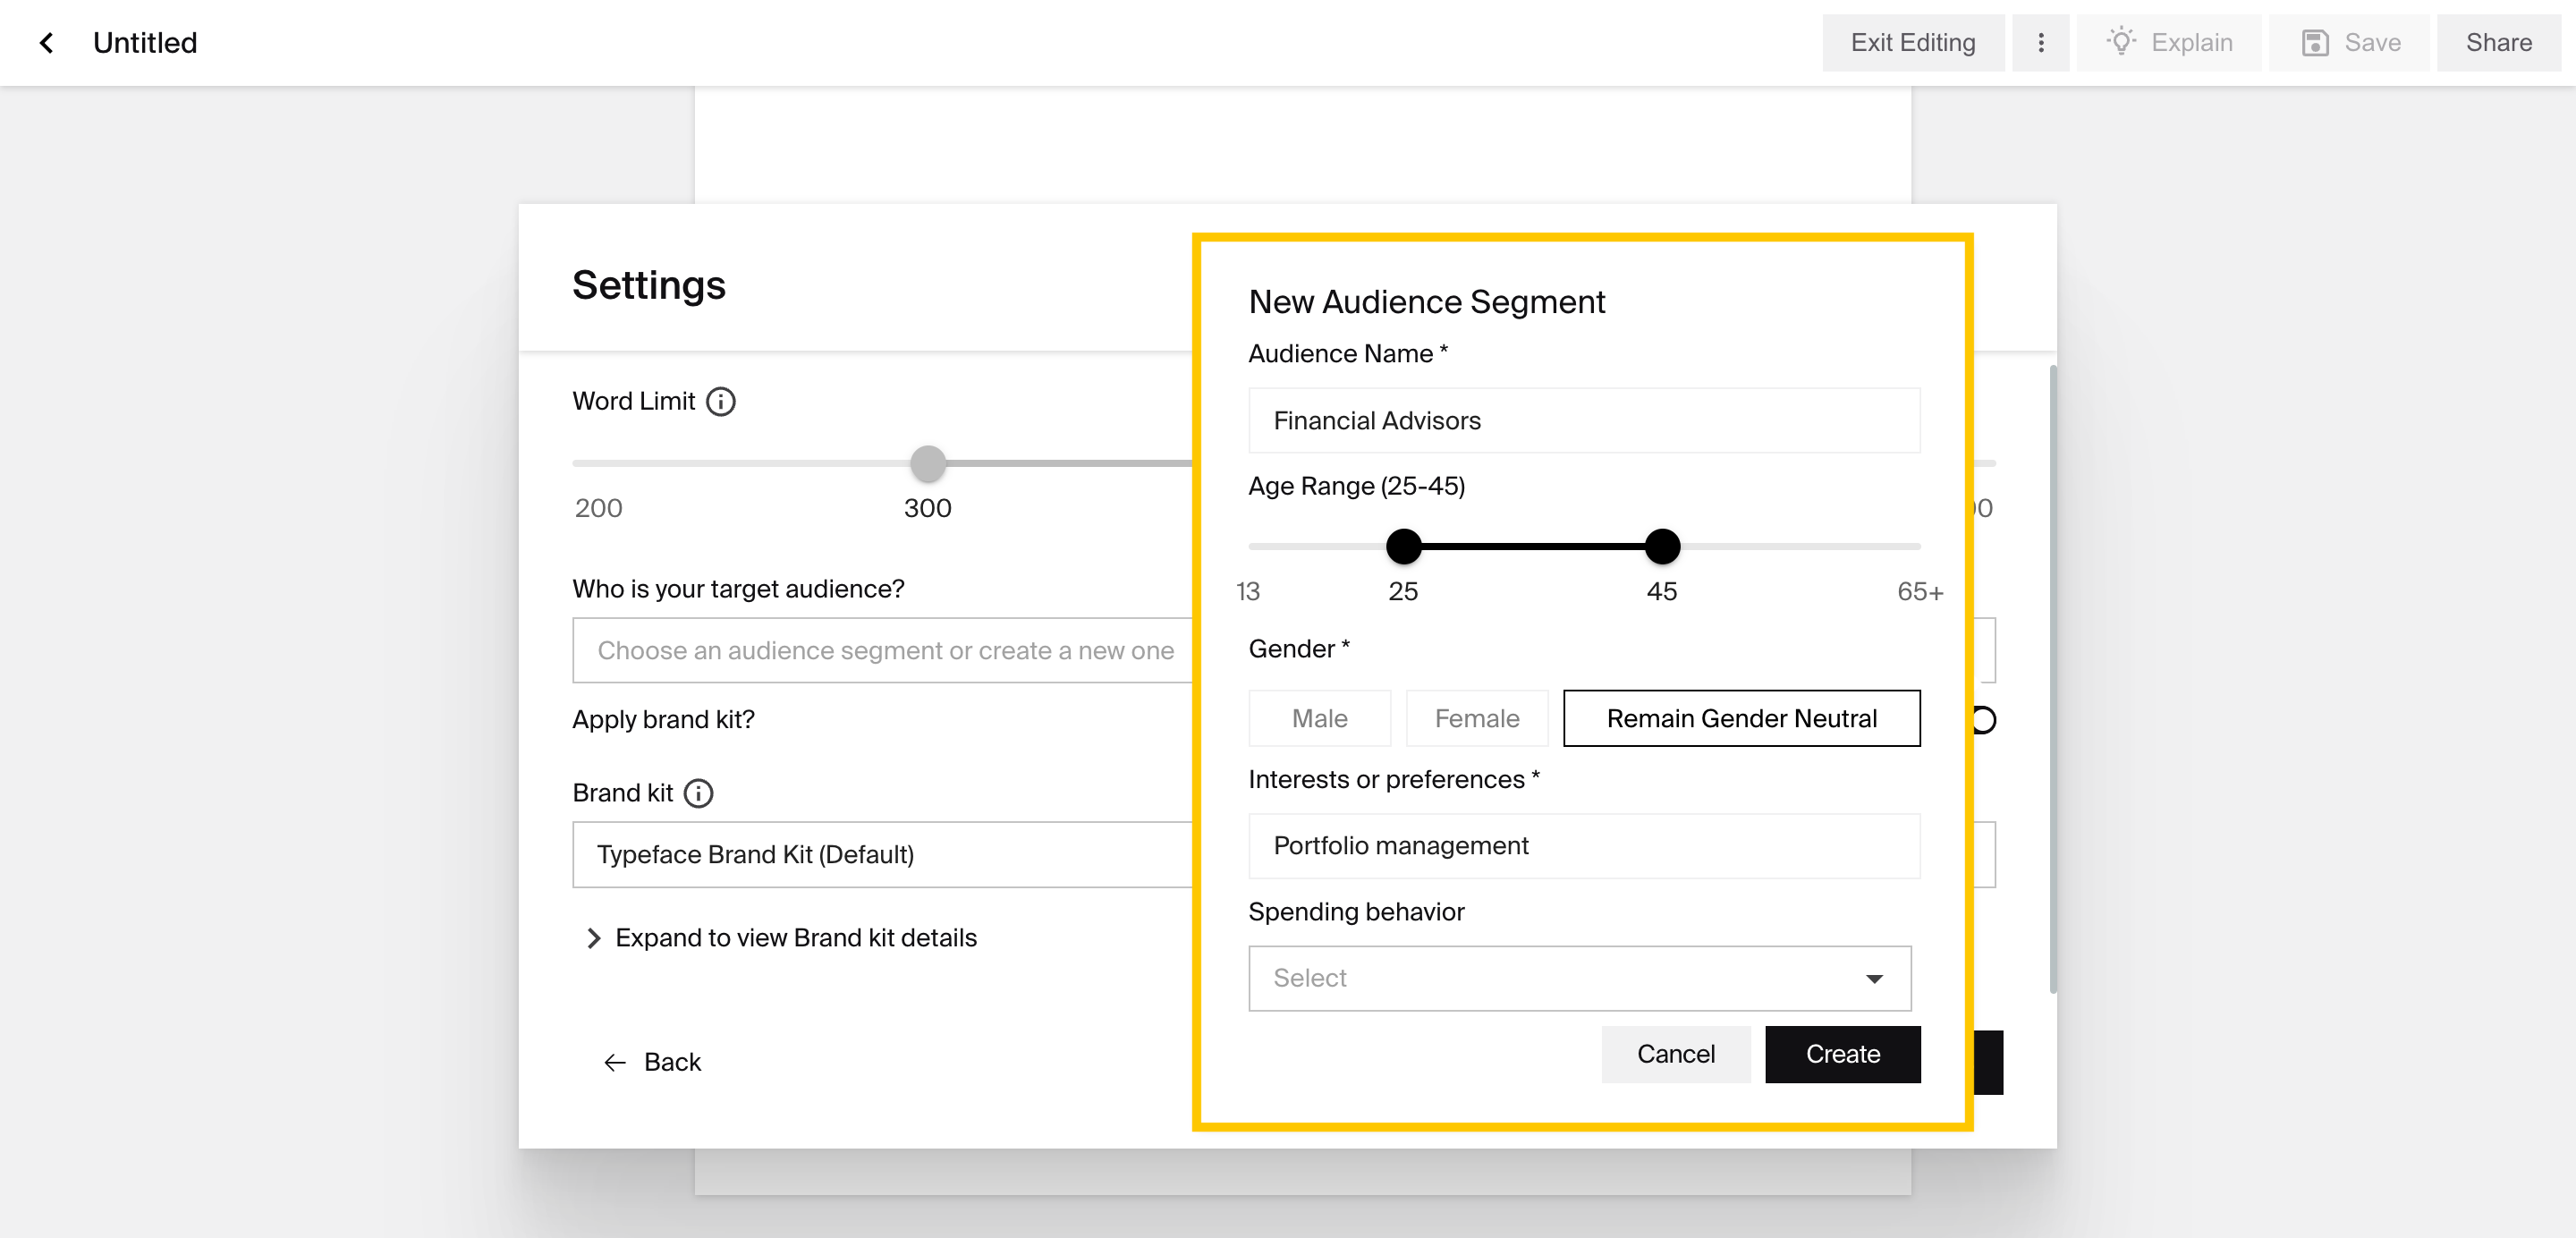Image resolution: width=2576 pixels, height=1238 pixels.
Task: Select the Male gender option
Action: (1319, 718)
